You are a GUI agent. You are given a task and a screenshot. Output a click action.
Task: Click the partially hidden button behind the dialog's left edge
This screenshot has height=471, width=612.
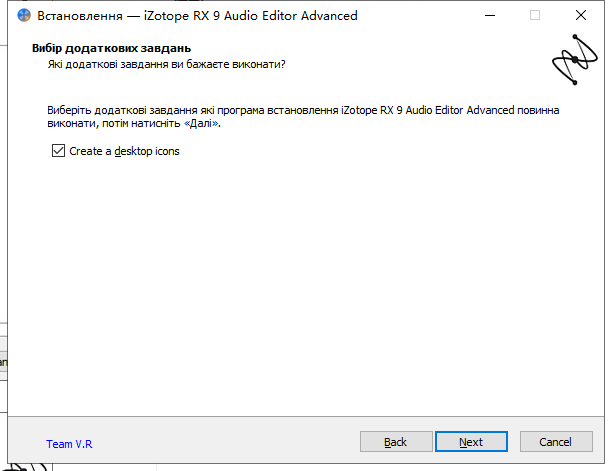pyautogui.click(x=3, y=360)
